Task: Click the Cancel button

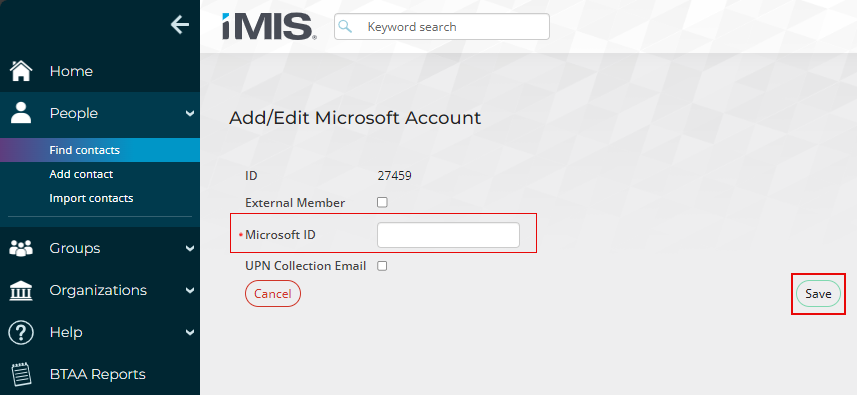Action: pyautogui.click(x=273, y=293)
